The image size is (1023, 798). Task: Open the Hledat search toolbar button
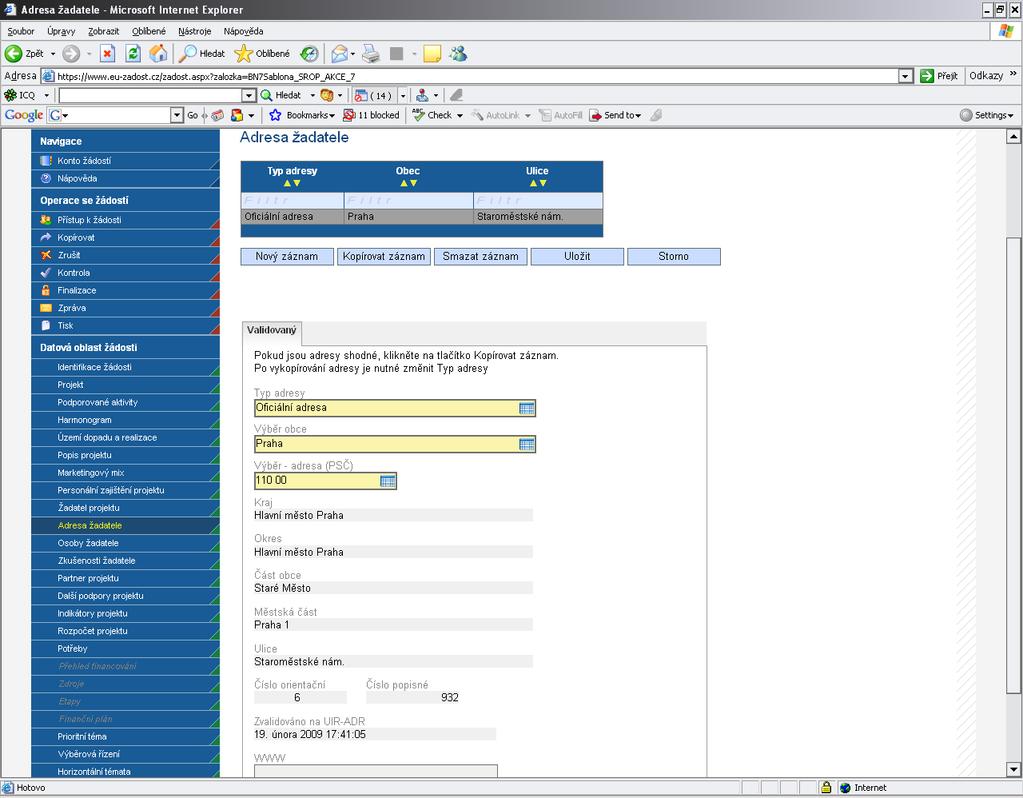pyautogui.click(x=202, y=54)
